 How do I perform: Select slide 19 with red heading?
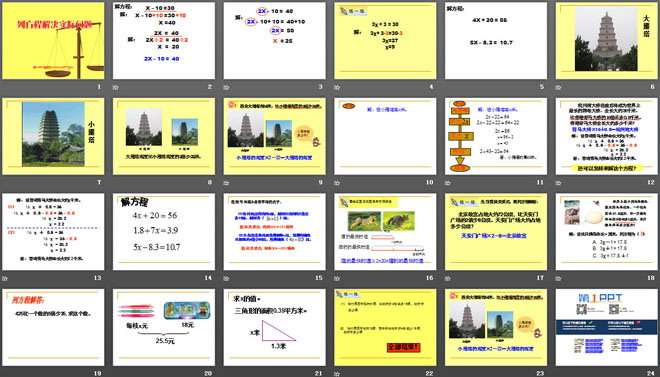[x=53, y=327]
